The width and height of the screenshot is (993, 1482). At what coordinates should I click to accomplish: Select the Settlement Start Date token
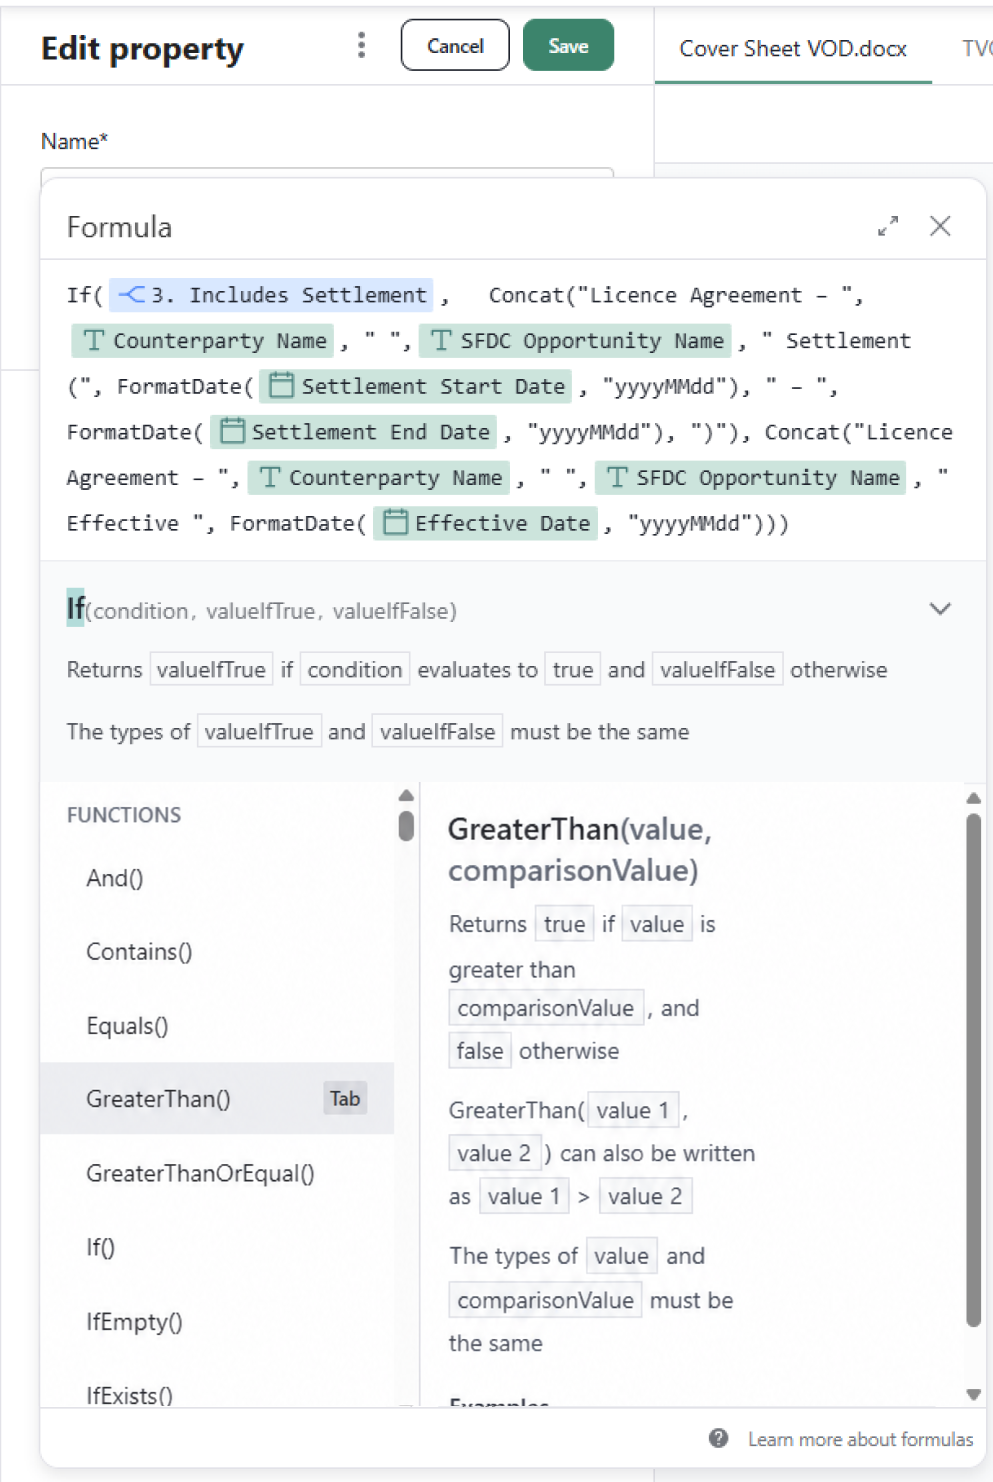[416, 386]
